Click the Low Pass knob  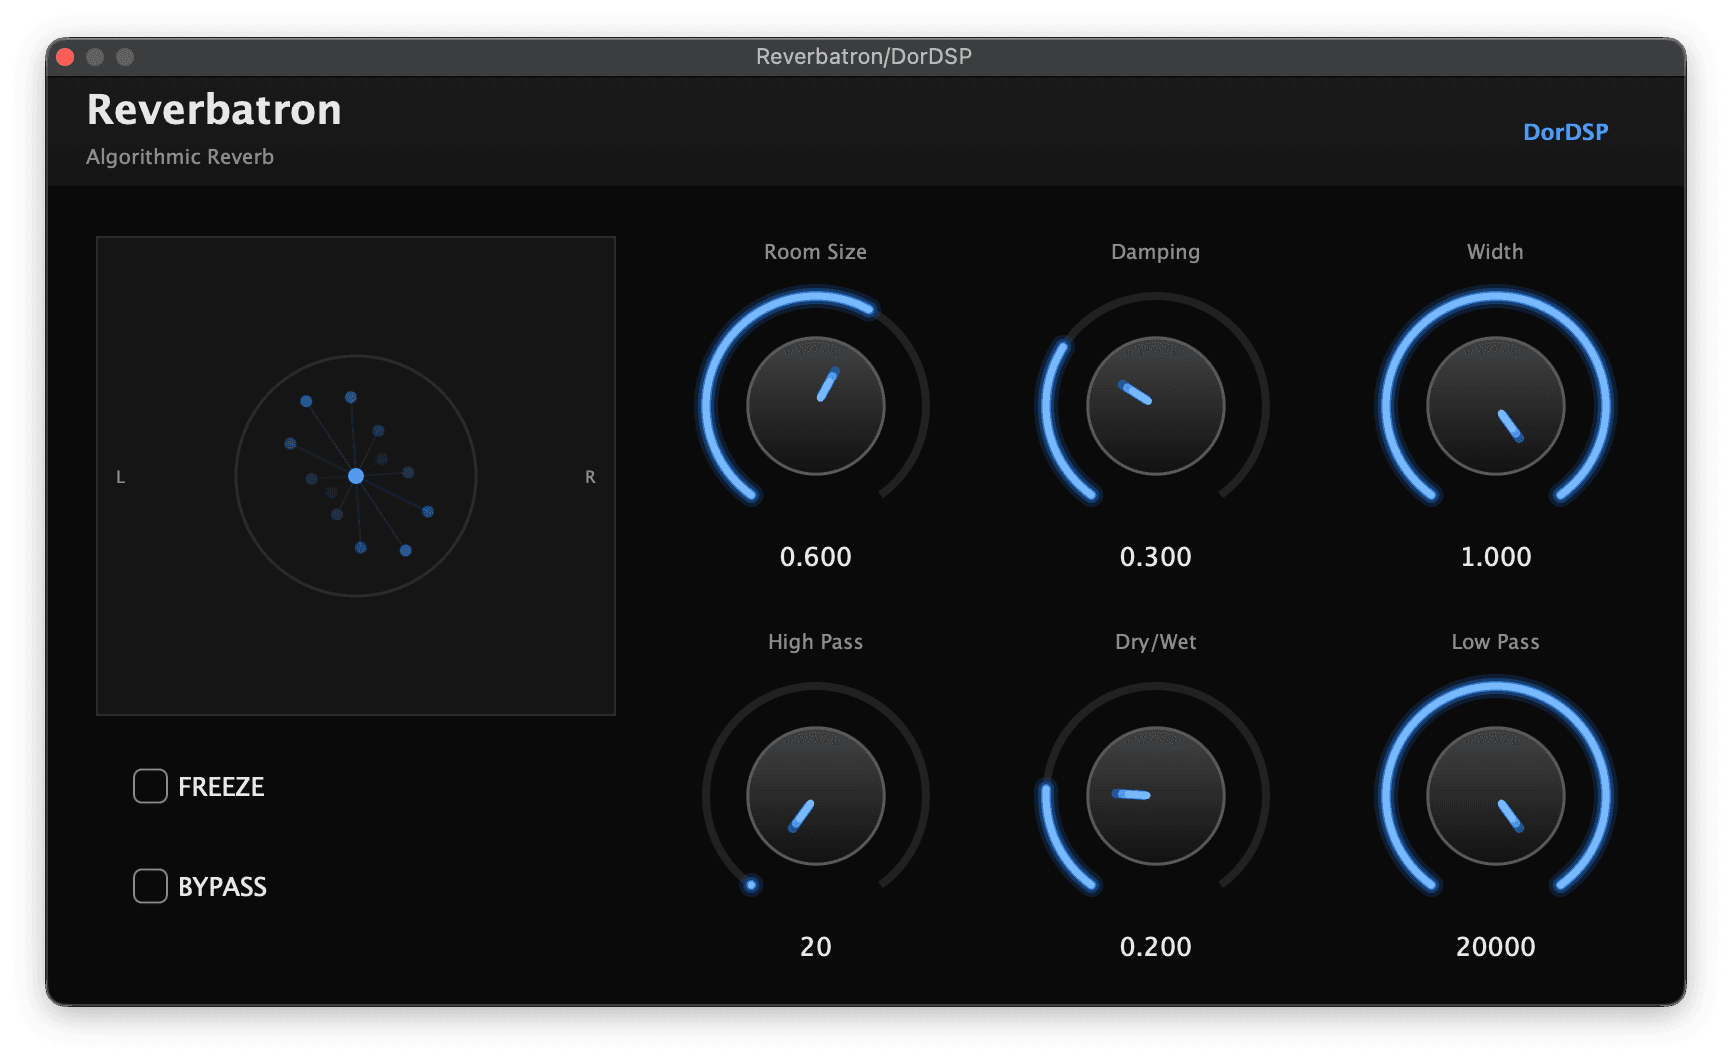pos(1494,795)
